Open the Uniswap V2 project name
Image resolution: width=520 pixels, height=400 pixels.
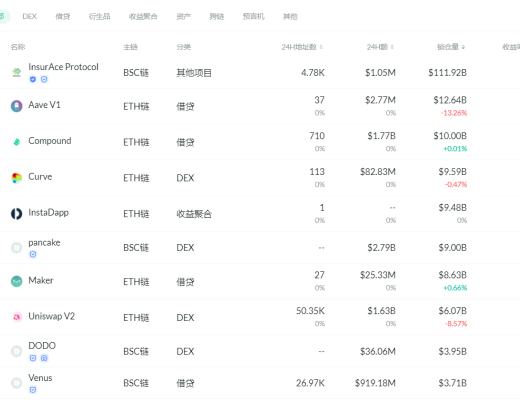[x=51, y=316]
